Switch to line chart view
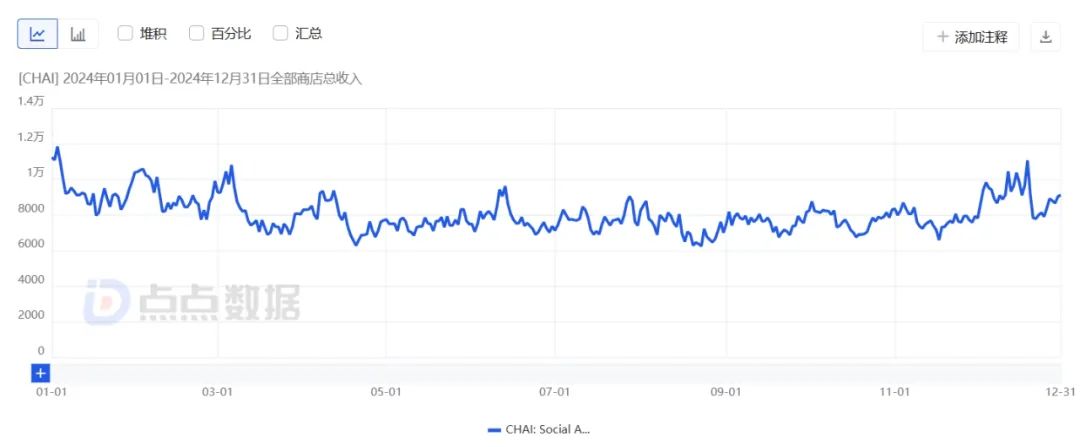1080x447 pixels. 38,34
